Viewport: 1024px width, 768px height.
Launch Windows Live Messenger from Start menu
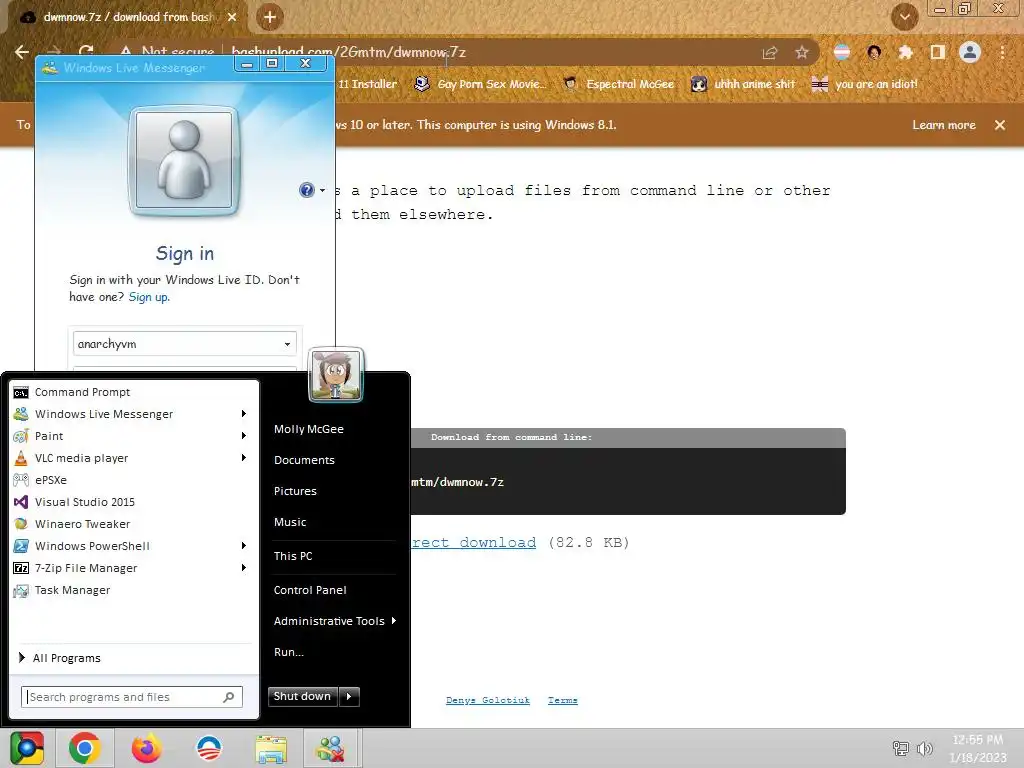tap(104, 414)
